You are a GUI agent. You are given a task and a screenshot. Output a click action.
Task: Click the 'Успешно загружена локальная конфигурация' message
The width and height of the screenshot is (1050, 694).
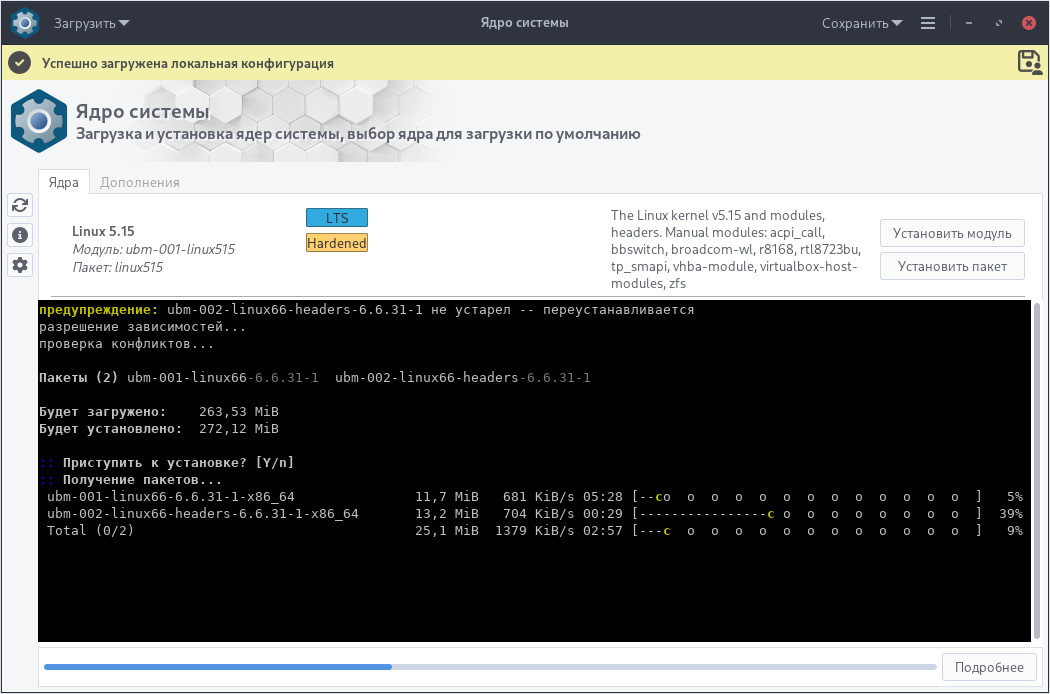click(x=188, y=64)
